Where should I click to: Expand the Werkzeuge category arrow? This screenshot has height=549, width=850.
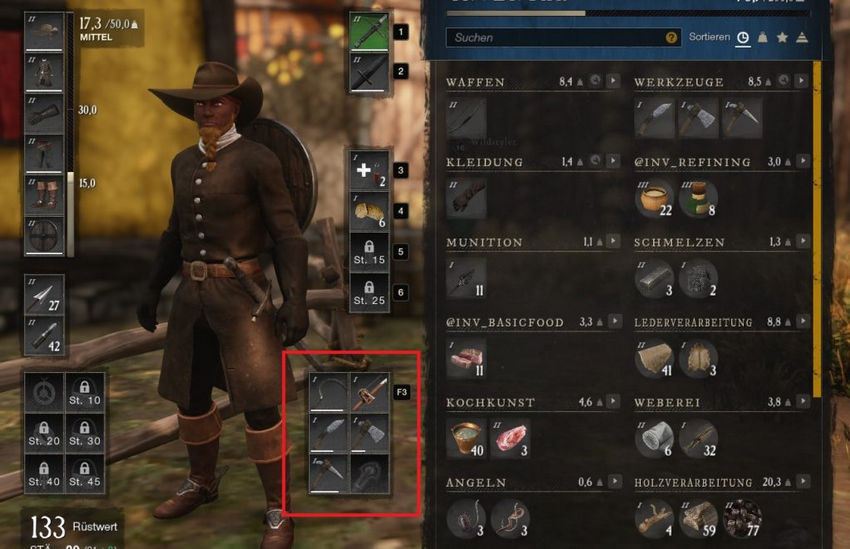pos(801,81)
